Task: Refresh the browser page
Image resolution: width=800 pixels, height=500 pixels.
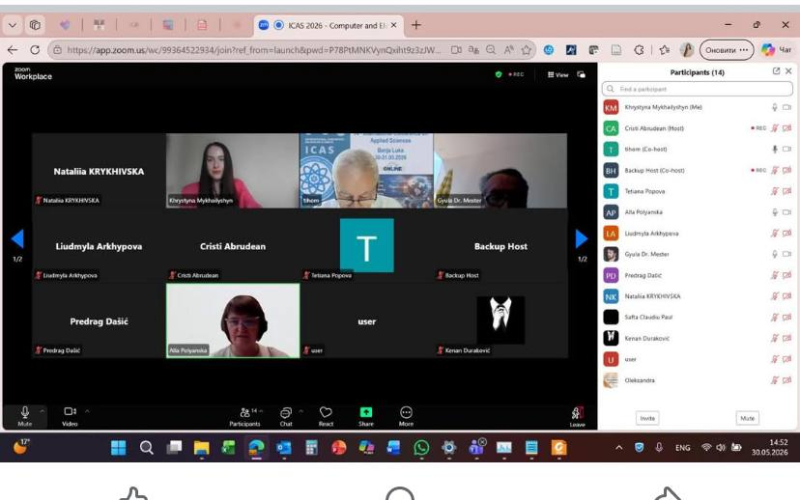Action: click(x=35, y=50)
